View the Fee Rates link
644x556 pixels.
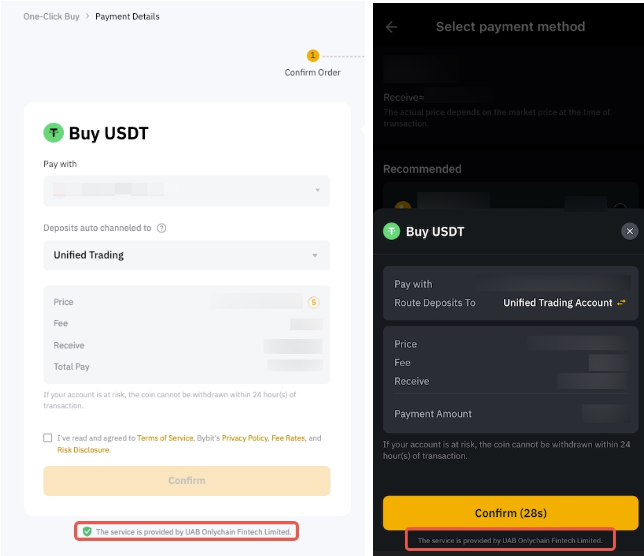288,438
